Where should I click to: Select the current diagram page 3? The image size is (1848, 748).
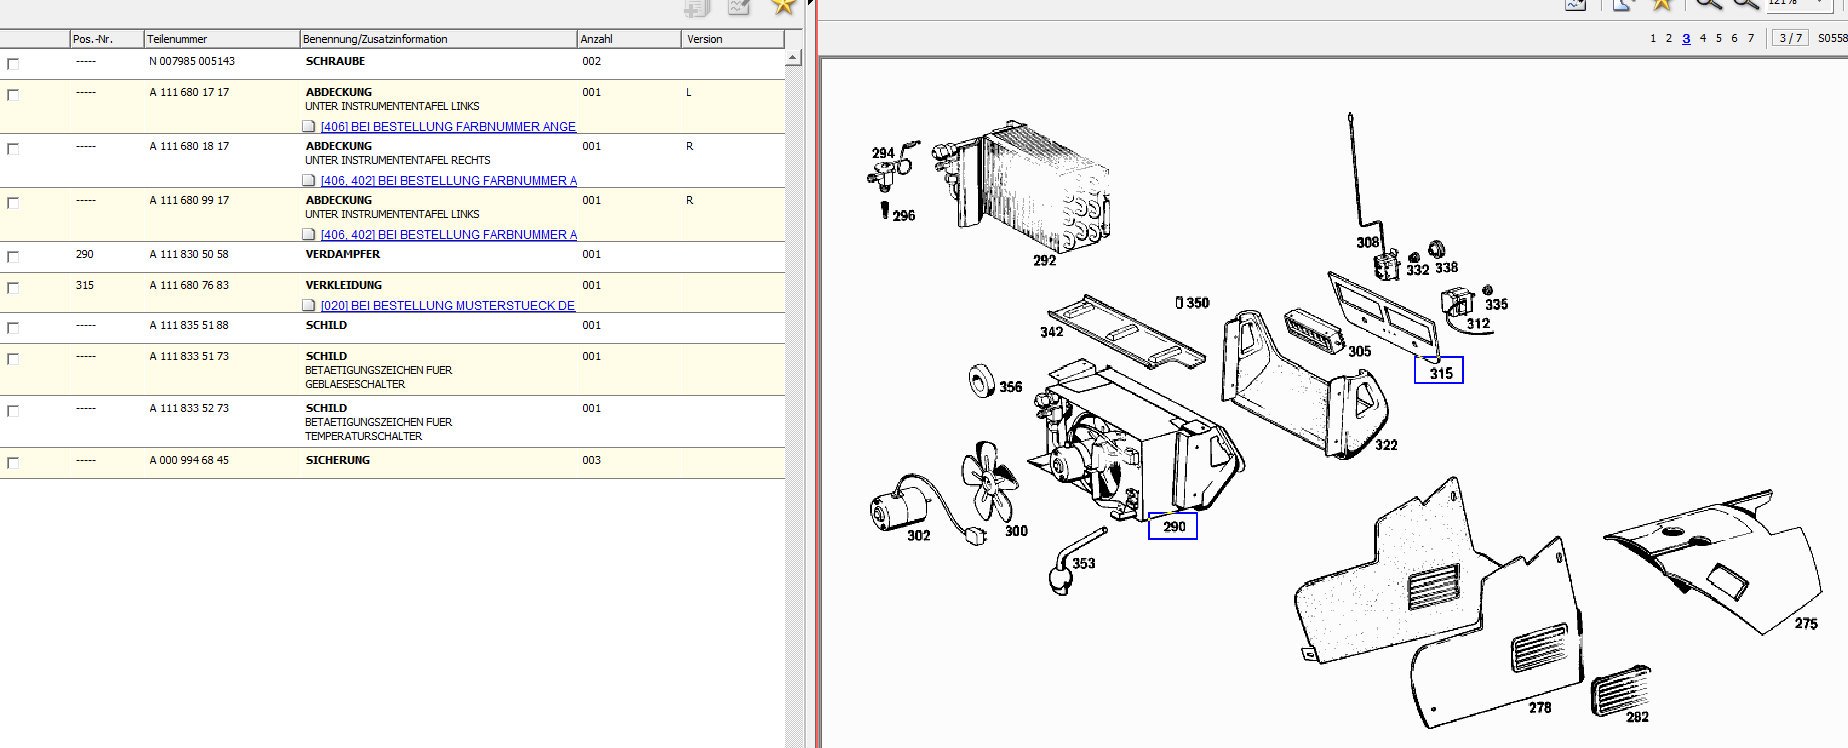(x=1686, y=39)
